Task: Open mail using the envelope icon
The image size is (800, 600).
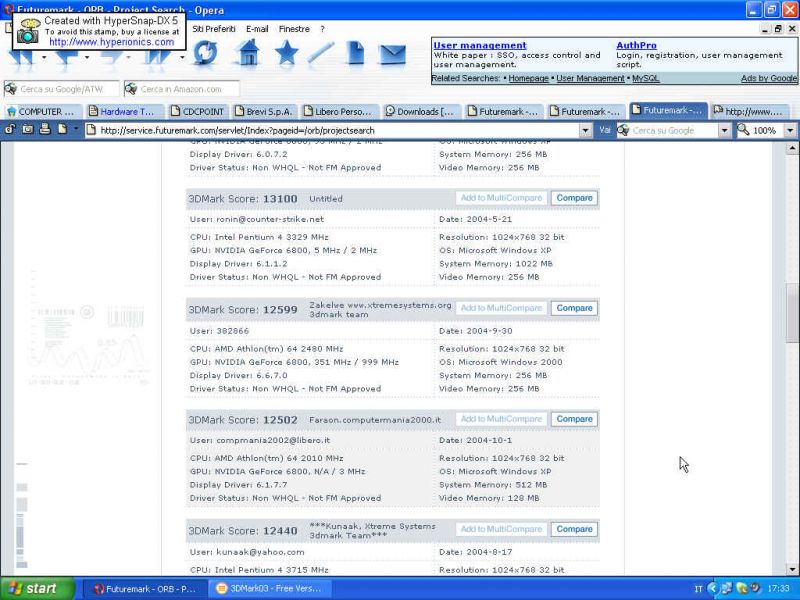Action: point(393,54)
